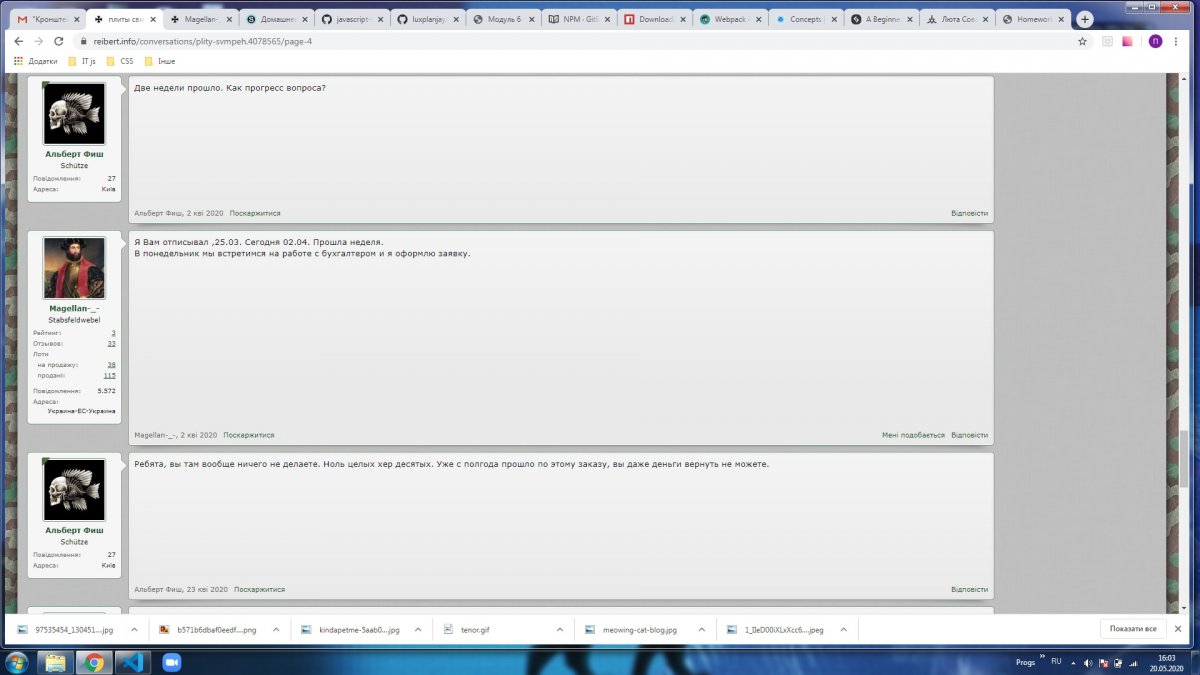The height and width of the screenshot is (675, 1200).
Task: Open the Інше bookmarks folder
Action: tap(159, 61)
